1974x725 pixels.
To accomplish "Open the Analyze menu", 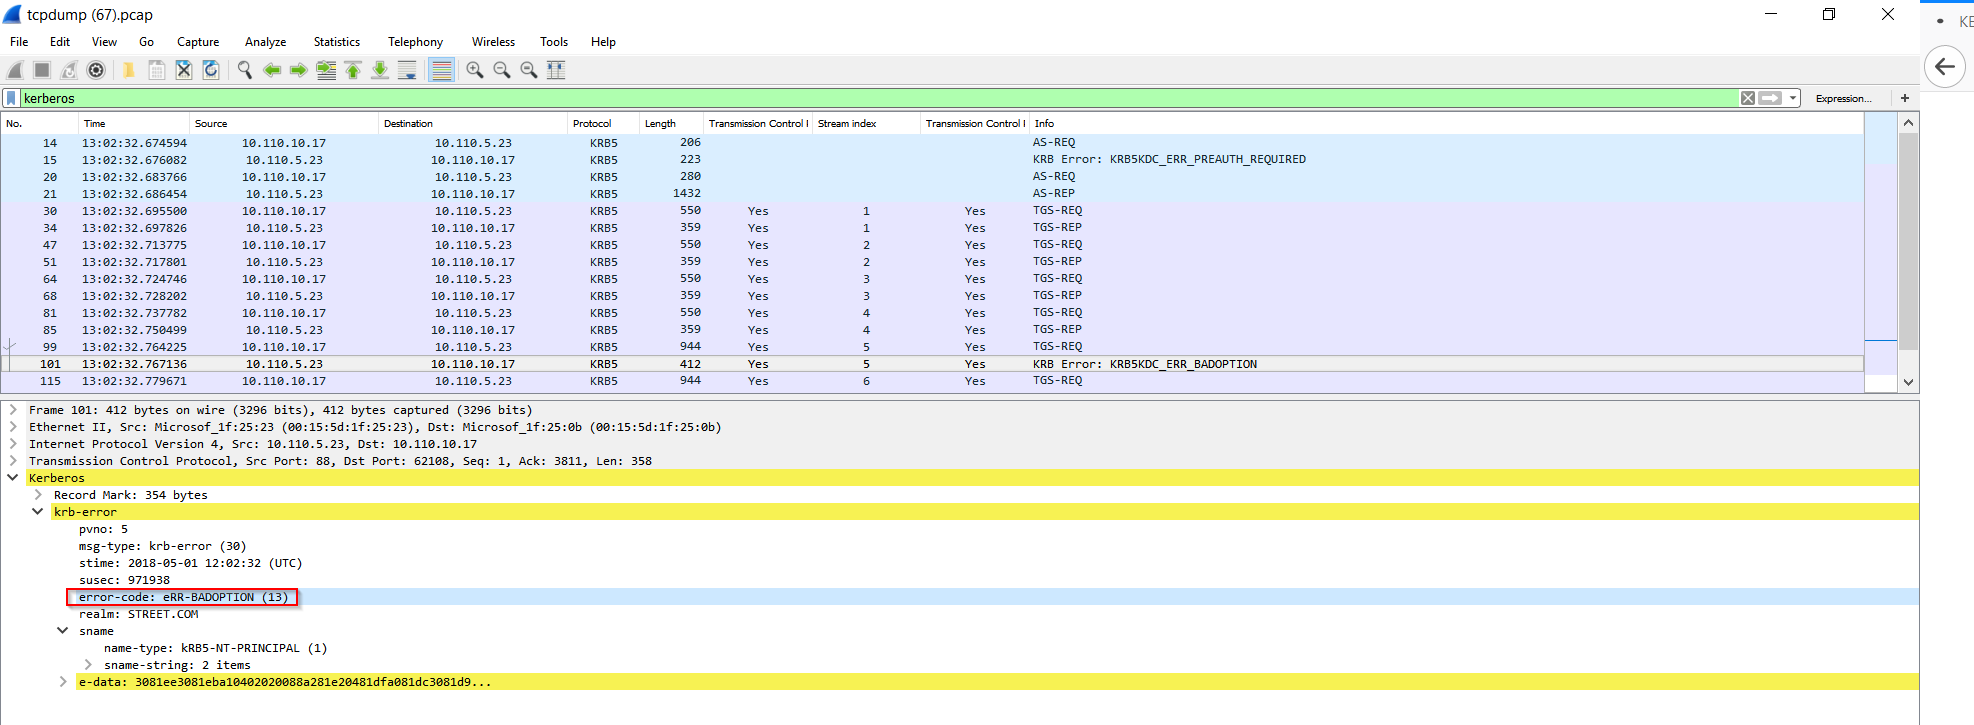I will pyautogui.click(x=266, y=42).
